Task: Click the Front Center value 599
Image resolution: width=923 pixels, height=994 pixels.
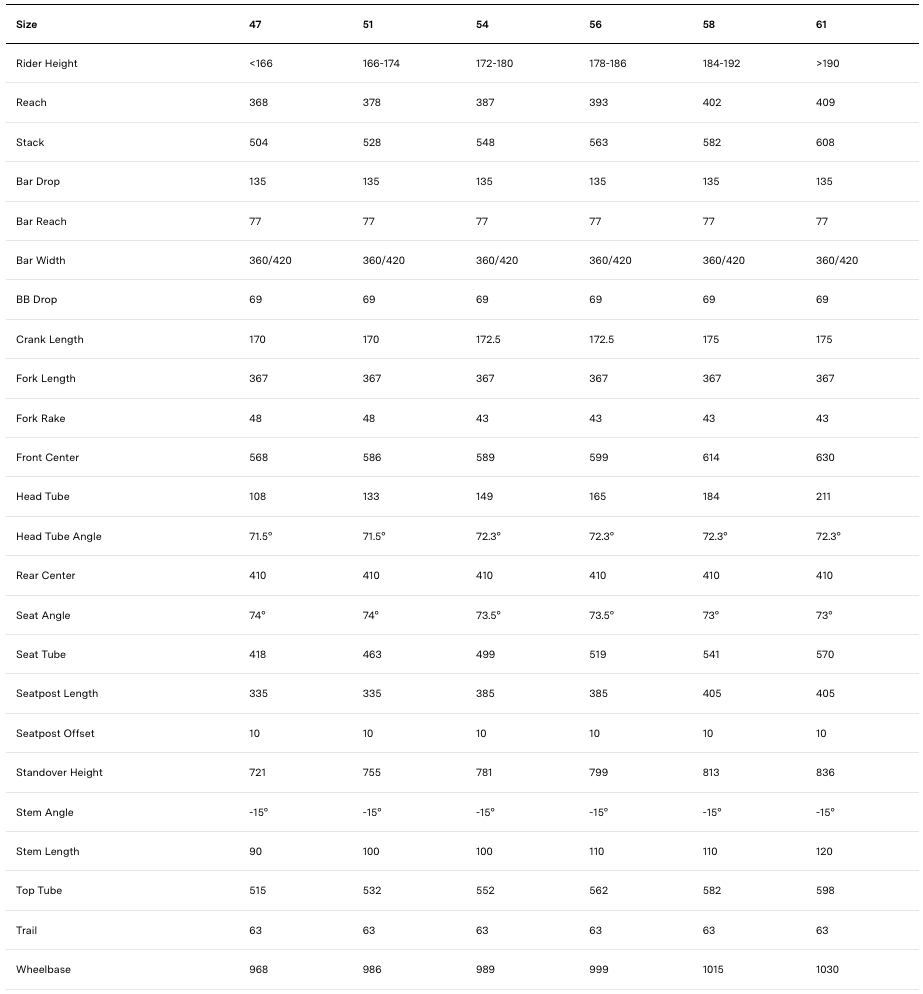Action: [x=599, y=458]
